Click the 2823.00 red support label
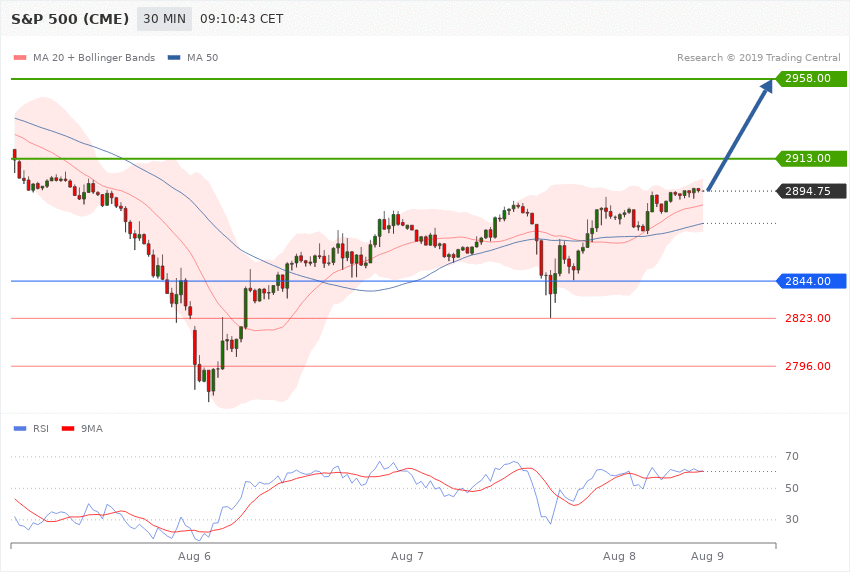850x576 pixels. pos(808,318)
